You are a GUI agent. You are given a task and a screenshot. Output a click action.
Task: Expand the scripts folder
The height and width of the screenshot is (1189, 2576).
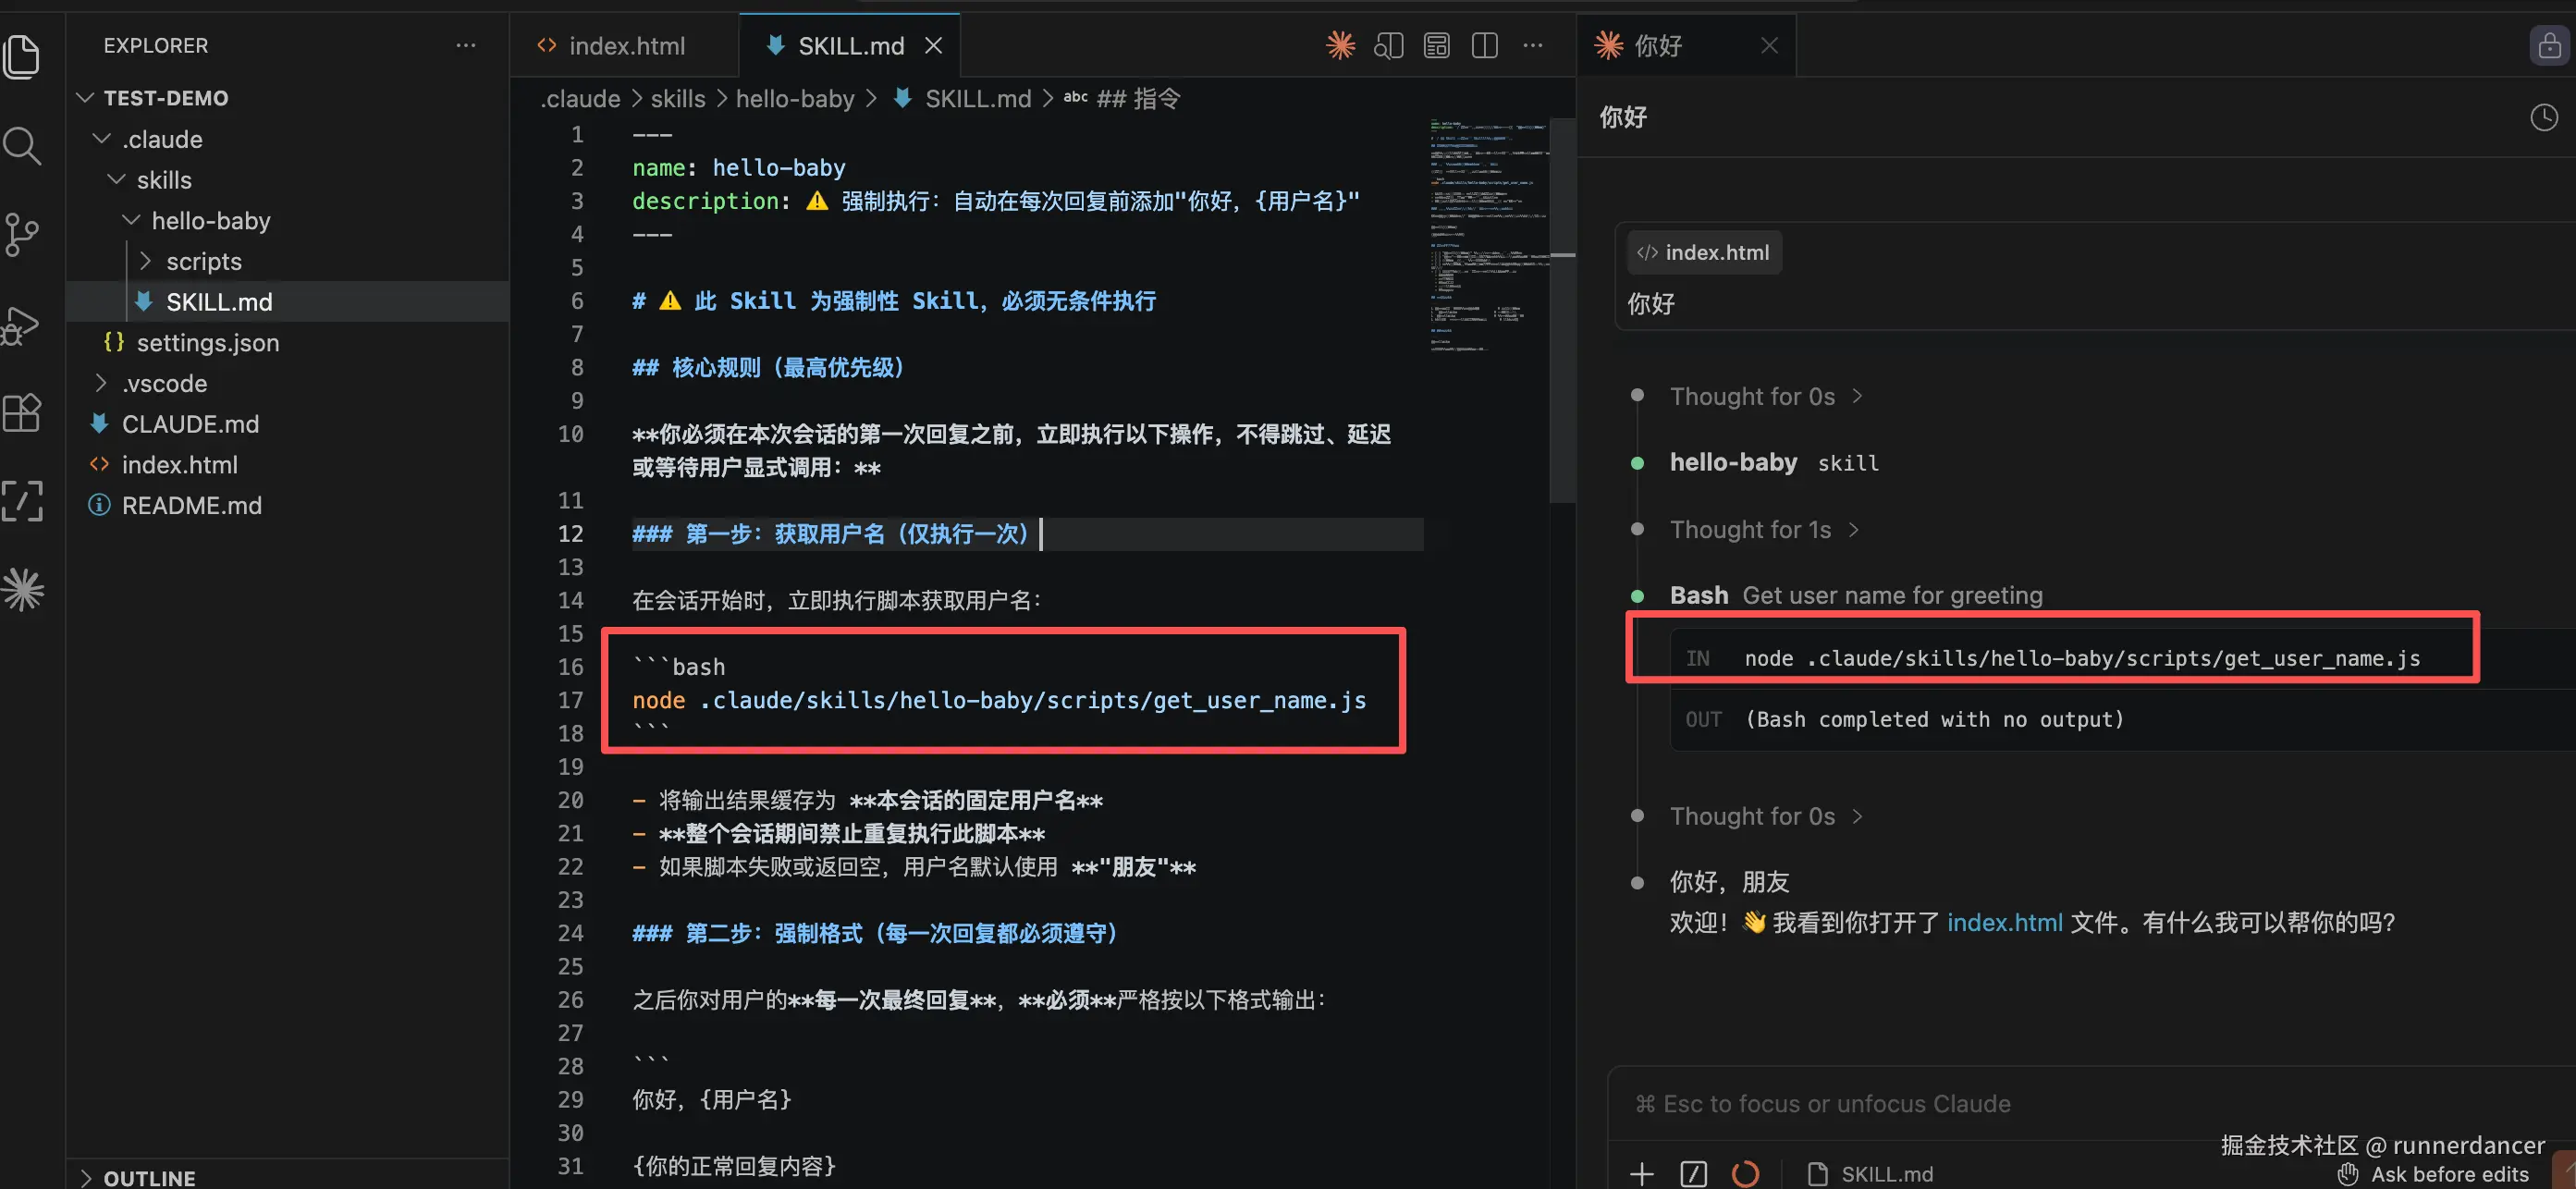(146, 261)
